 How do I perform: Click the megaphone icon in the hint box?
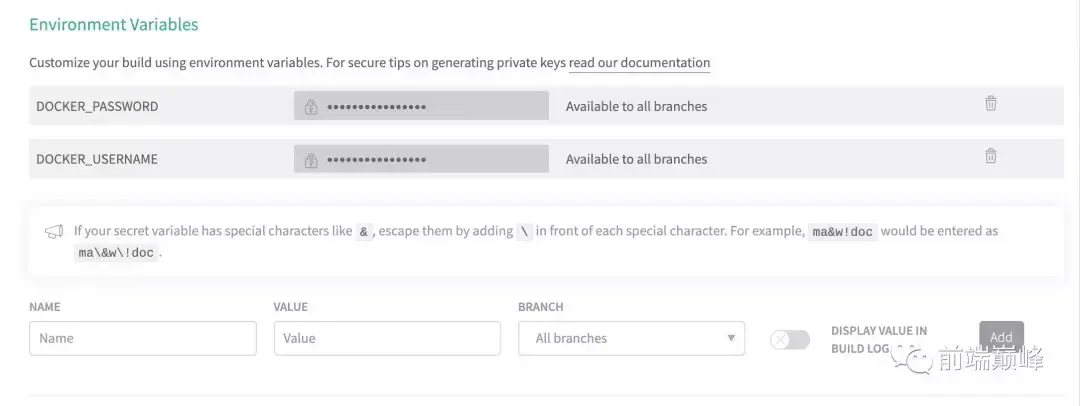pos(54,232)
